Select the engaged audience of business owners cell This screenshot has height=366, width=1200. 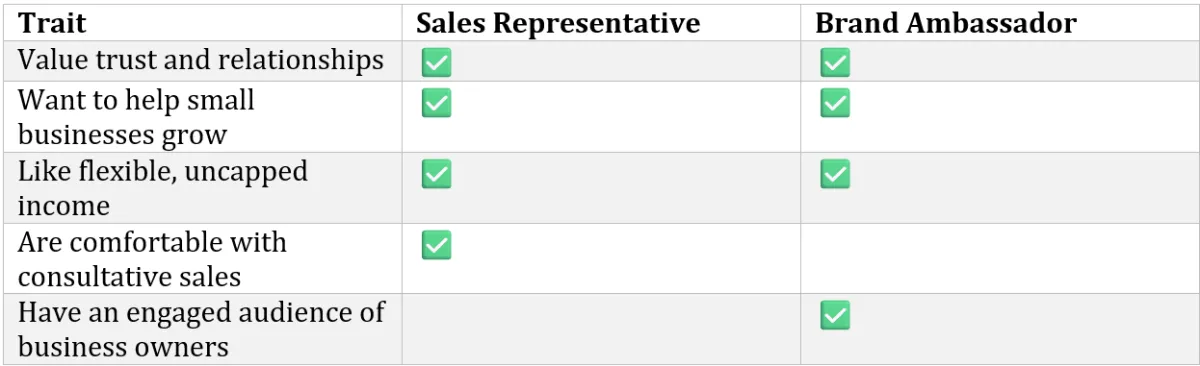(x=201, y=329)
